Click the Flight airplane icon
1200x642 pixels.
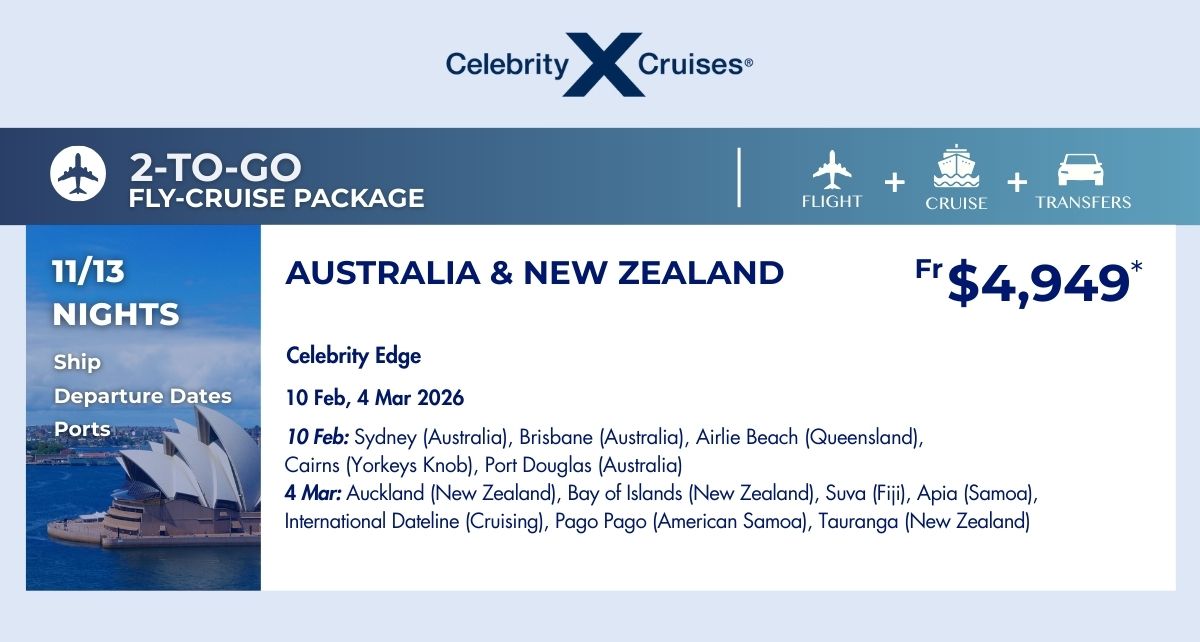(x=831, y=170)
